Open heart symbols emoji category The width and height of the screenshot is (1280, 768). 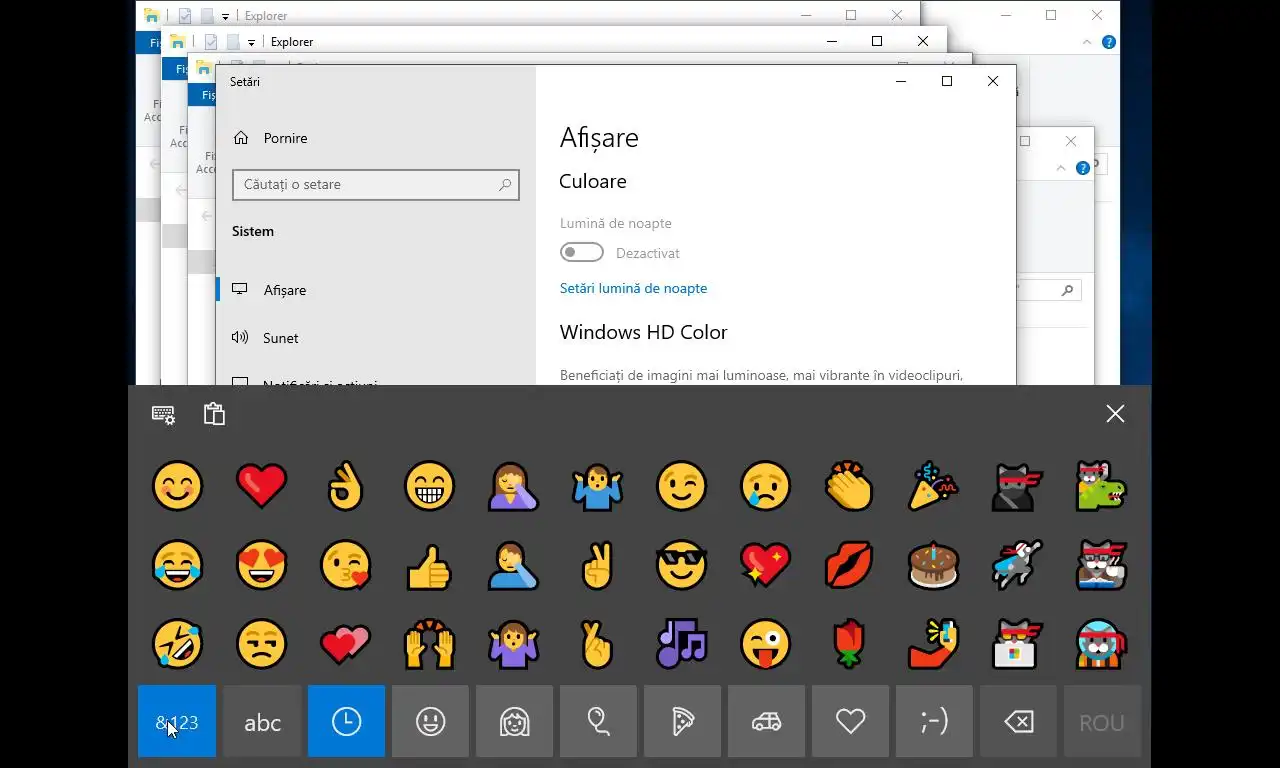(x=850, y=721)
